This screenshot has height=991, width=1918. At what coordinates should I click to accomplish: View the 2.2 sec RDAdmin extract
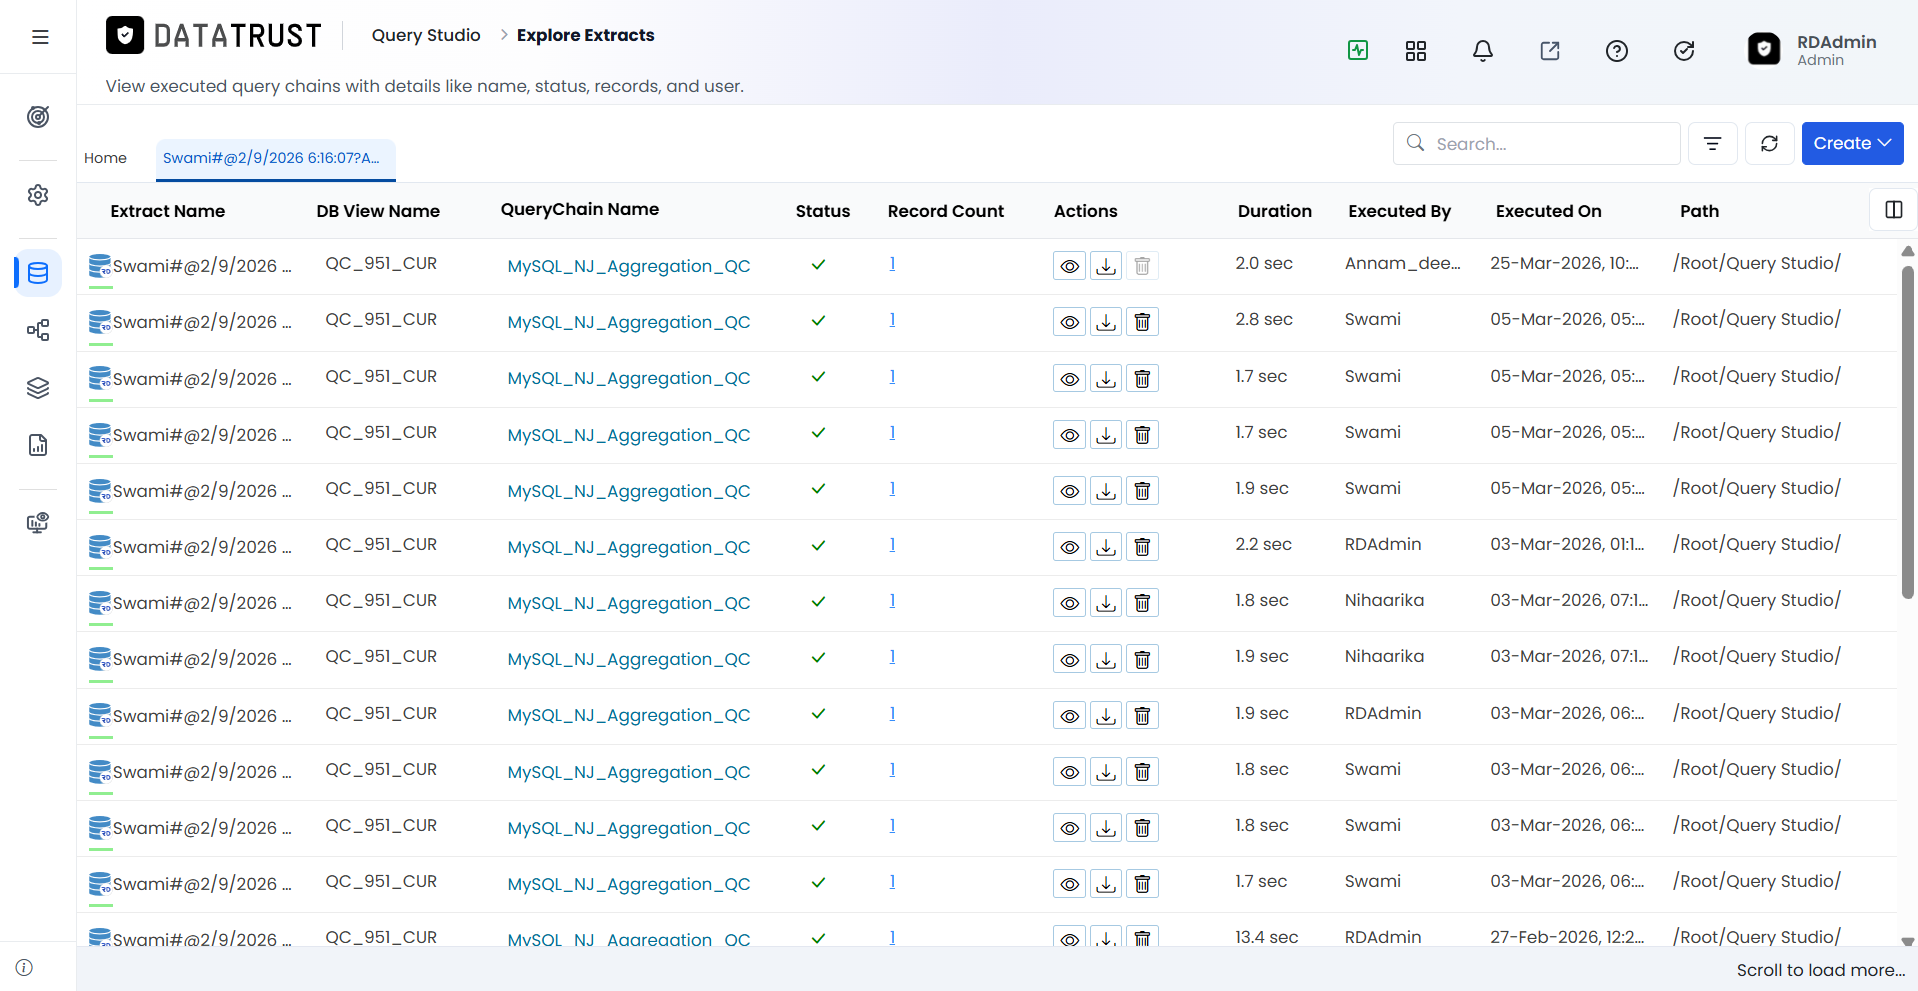pos(1069,547)
